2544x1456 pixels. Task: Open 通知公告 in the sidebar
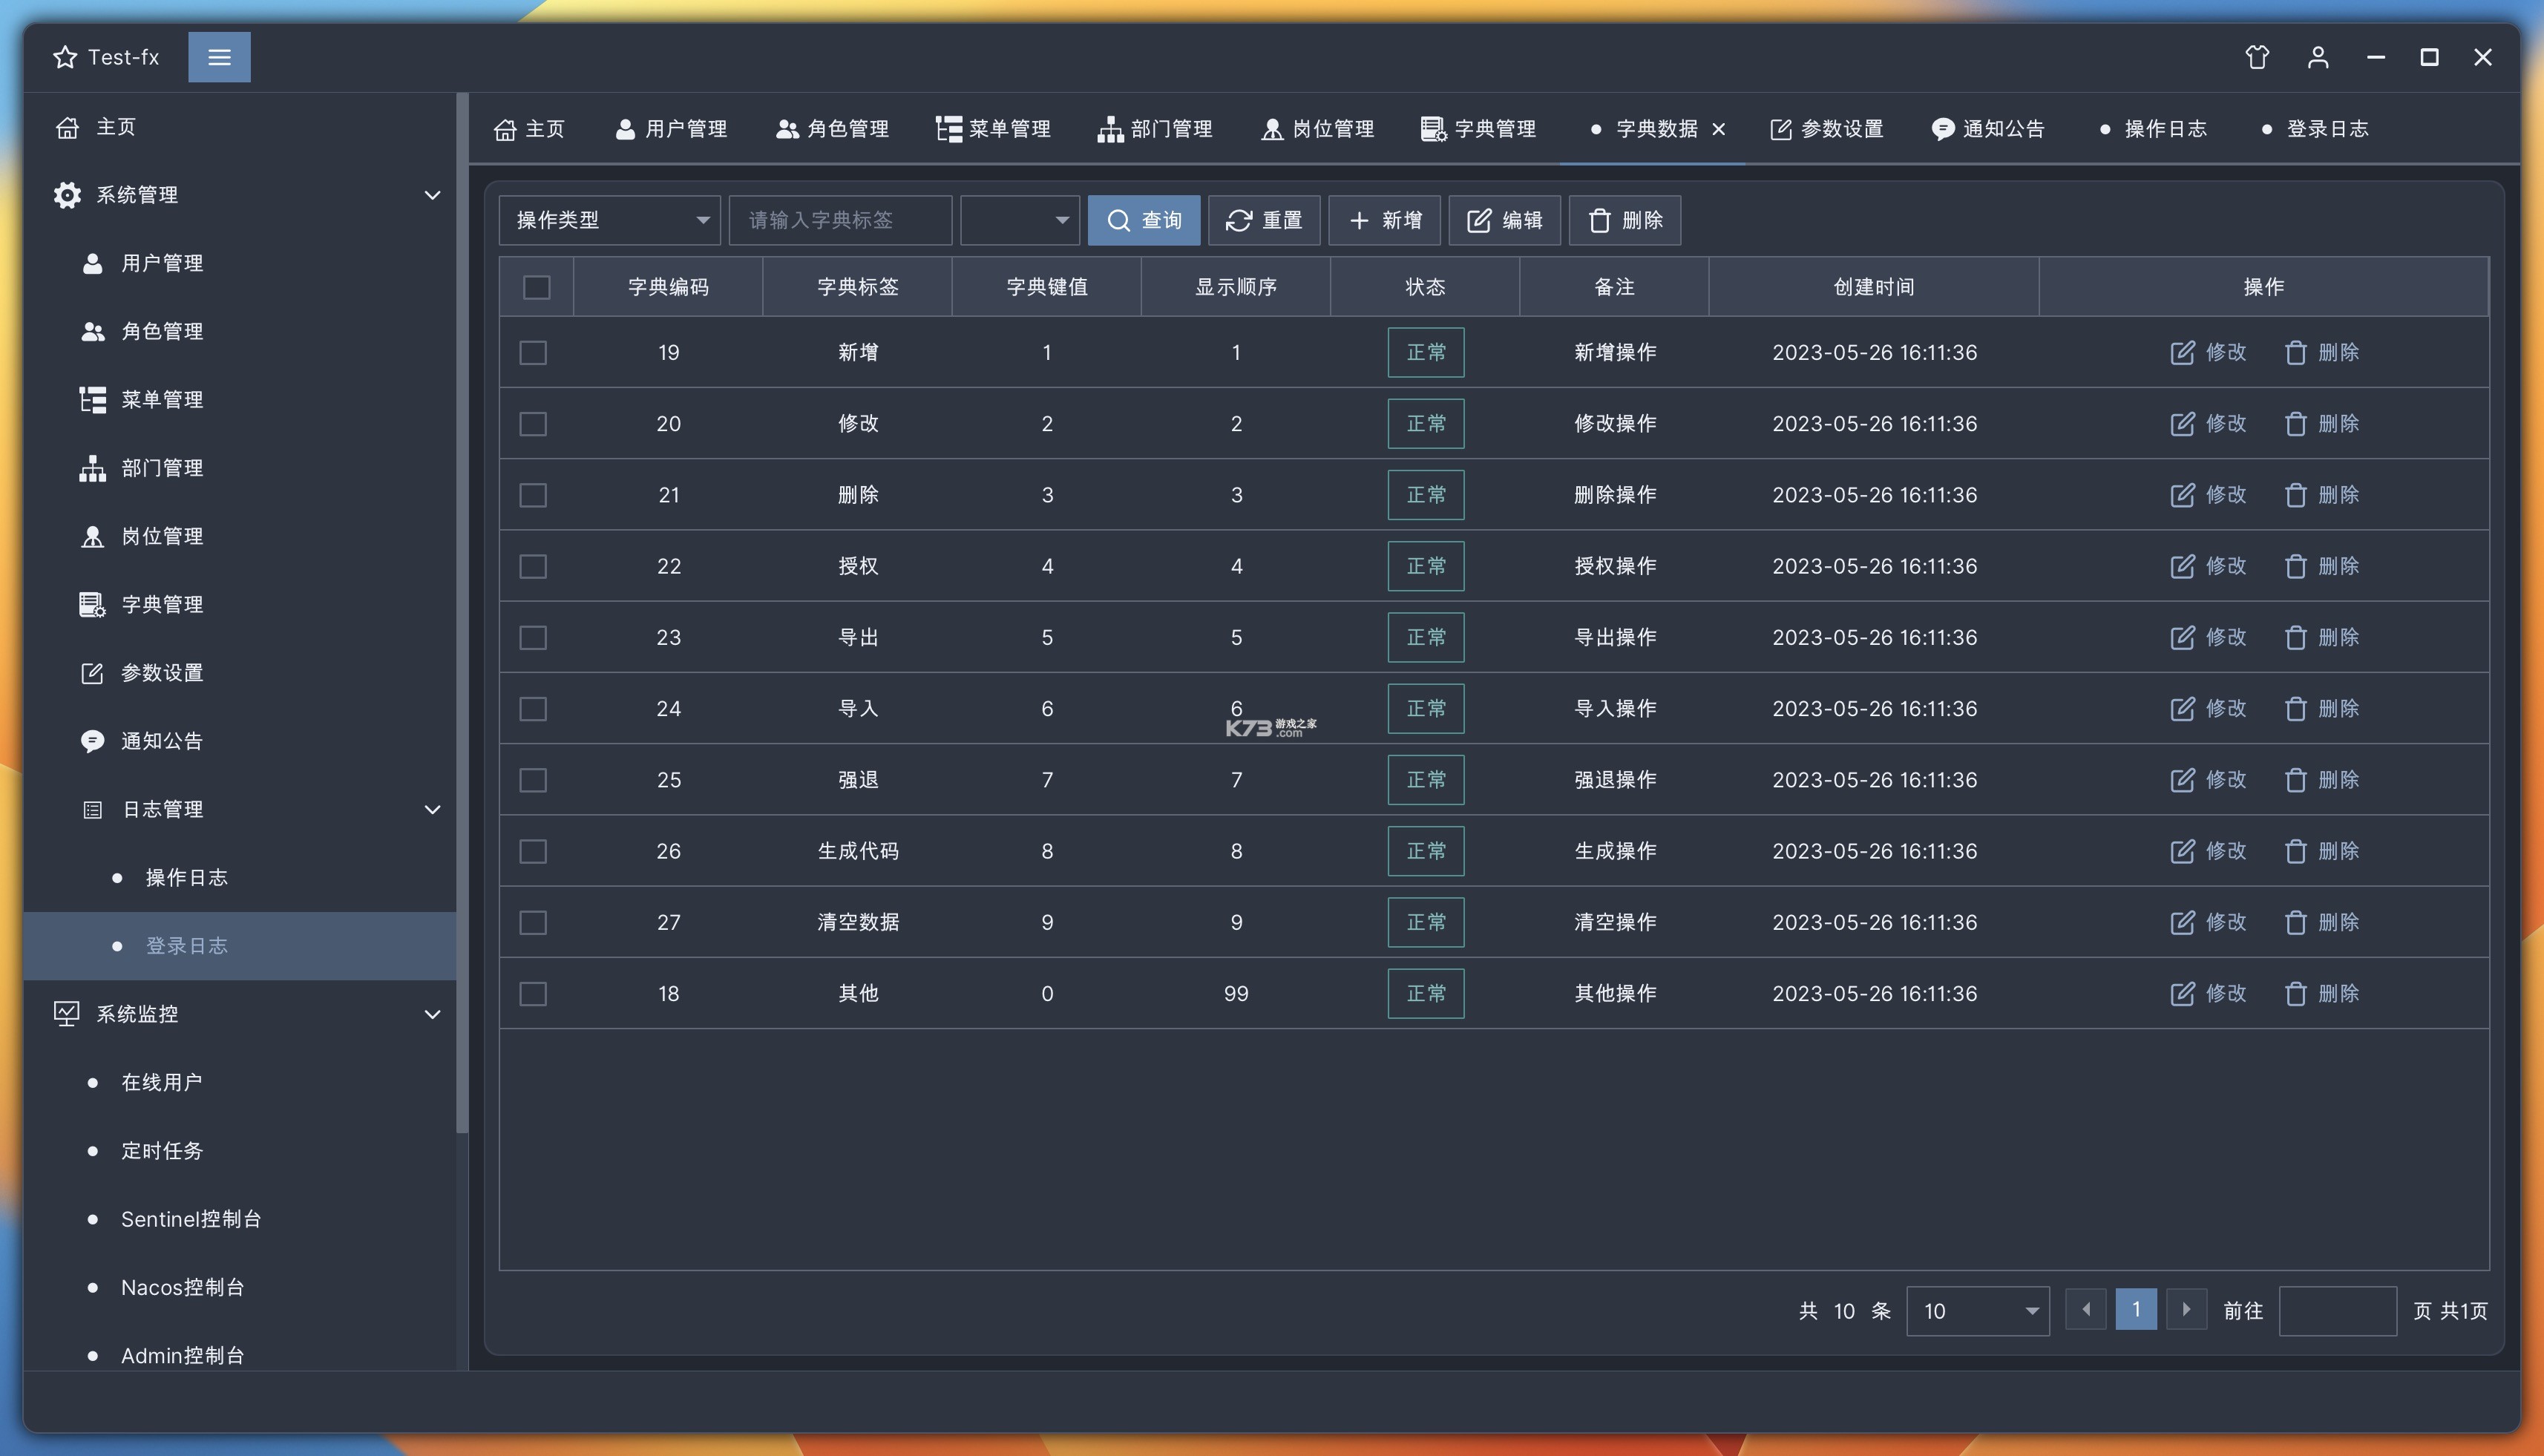coord(240,741)
